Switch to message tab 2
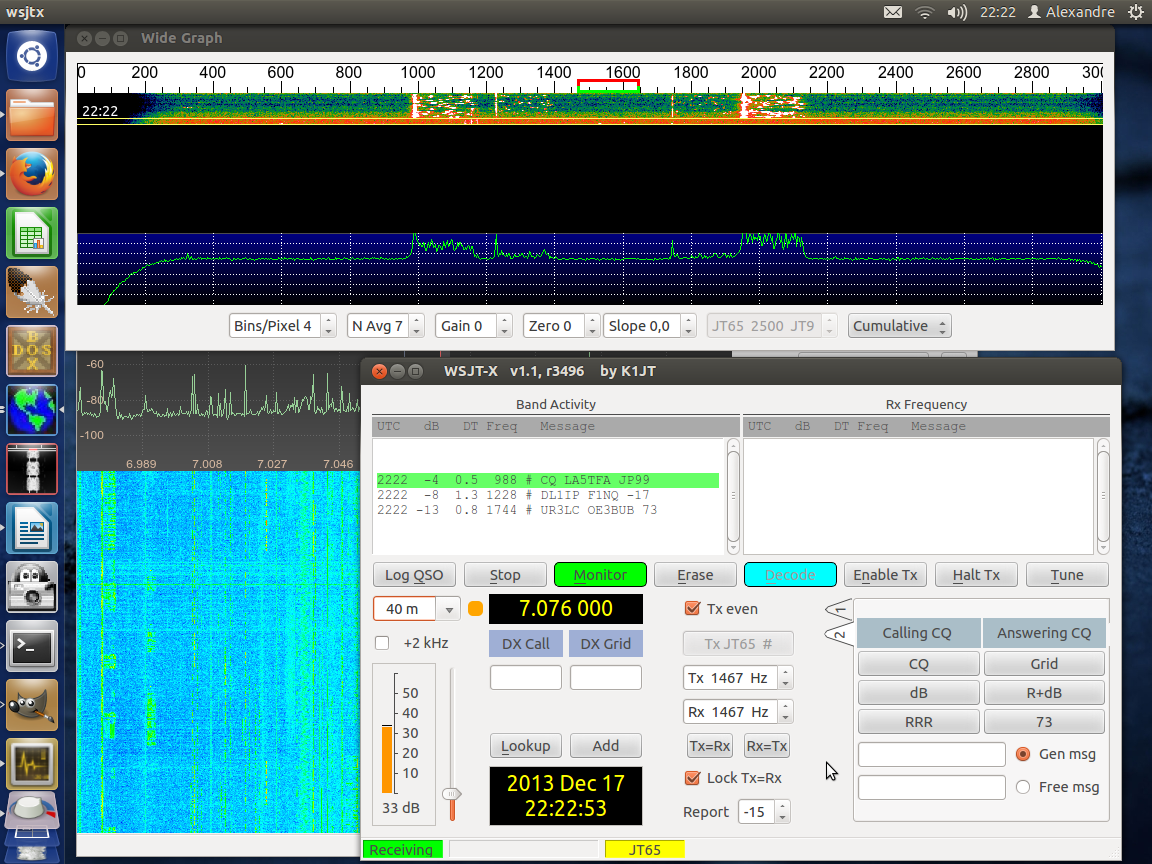1152x864 pixels. tap(839, 635)
